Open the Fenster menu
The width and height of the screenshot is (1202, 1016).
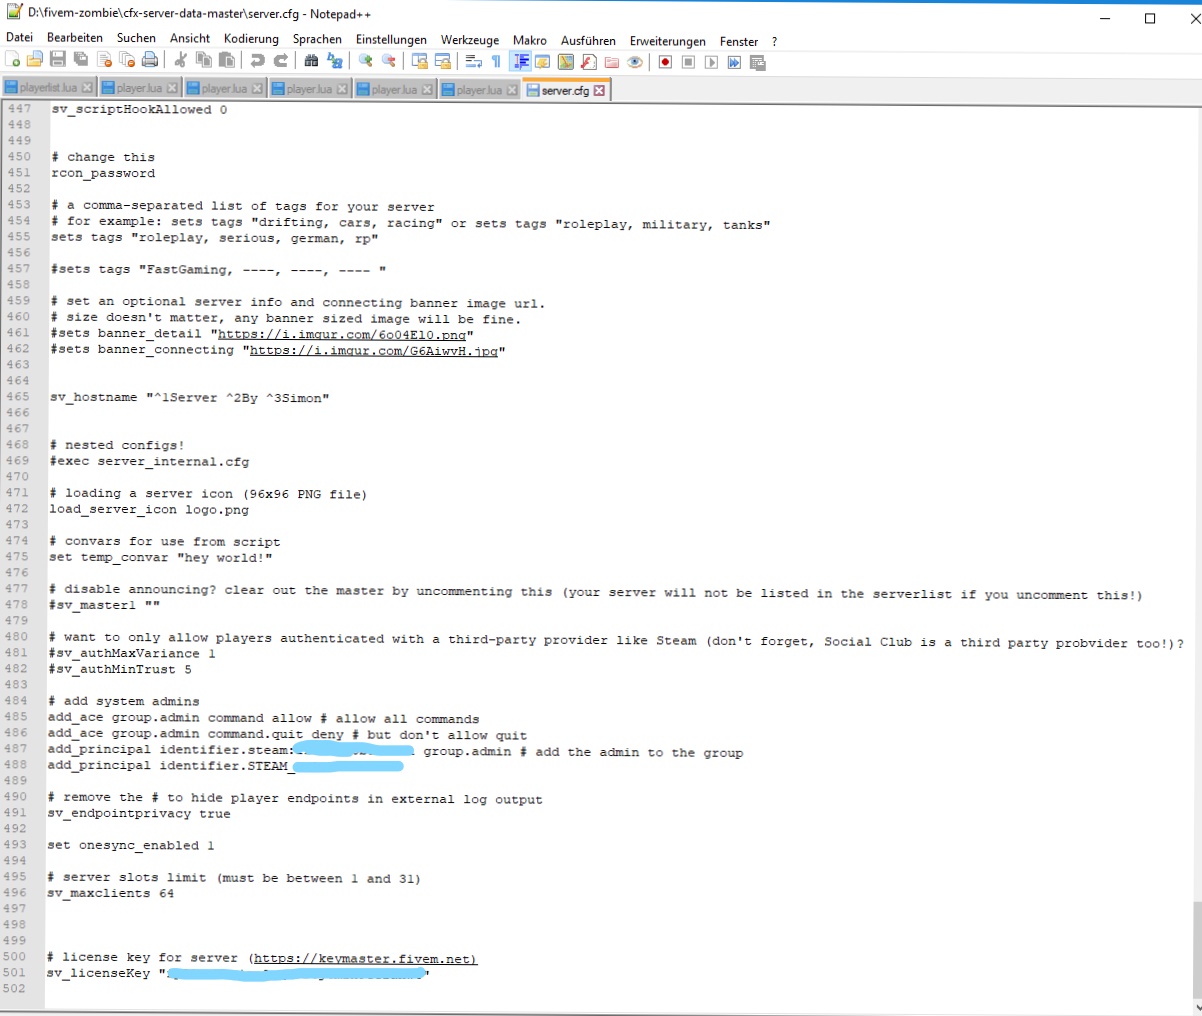click(739, 40)
